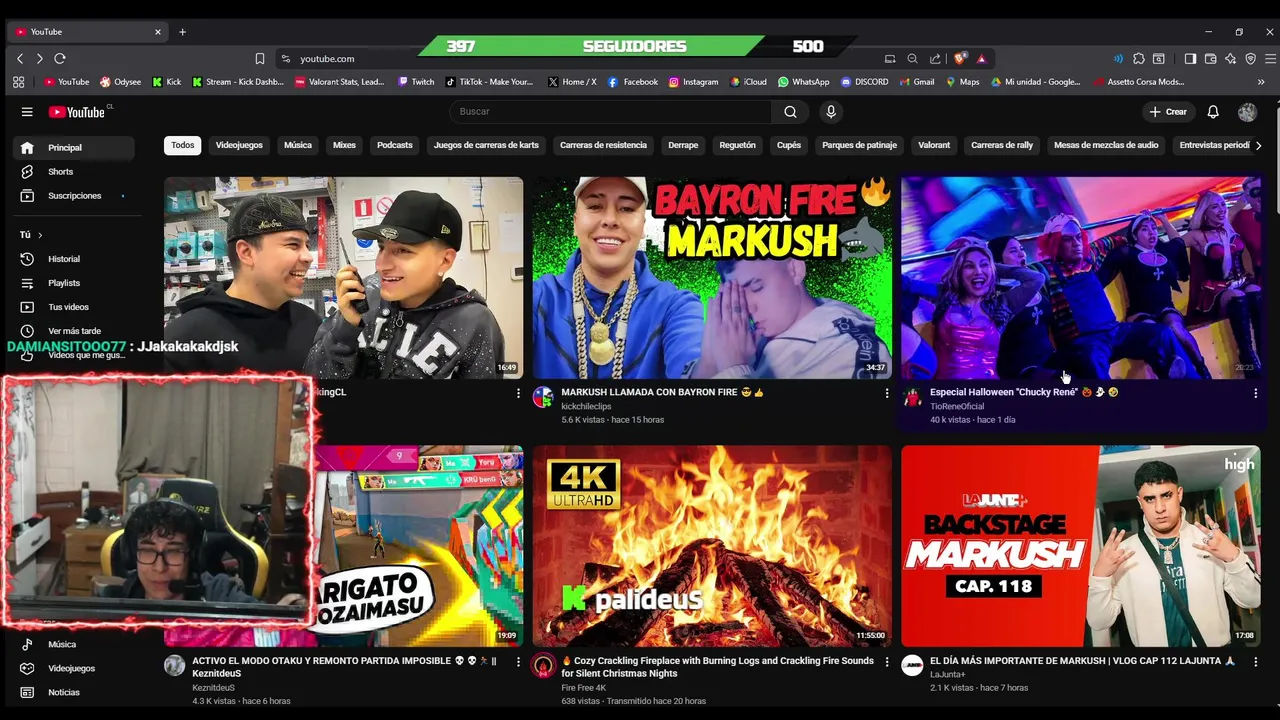
Task: Select the Videojuegos filter chip
Action: [x=239, y=145]
